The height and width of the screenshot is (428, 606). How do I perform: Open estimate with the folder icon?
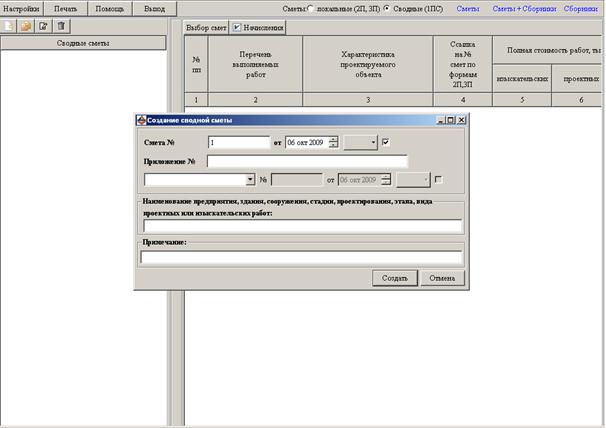(x=26, y=26)
